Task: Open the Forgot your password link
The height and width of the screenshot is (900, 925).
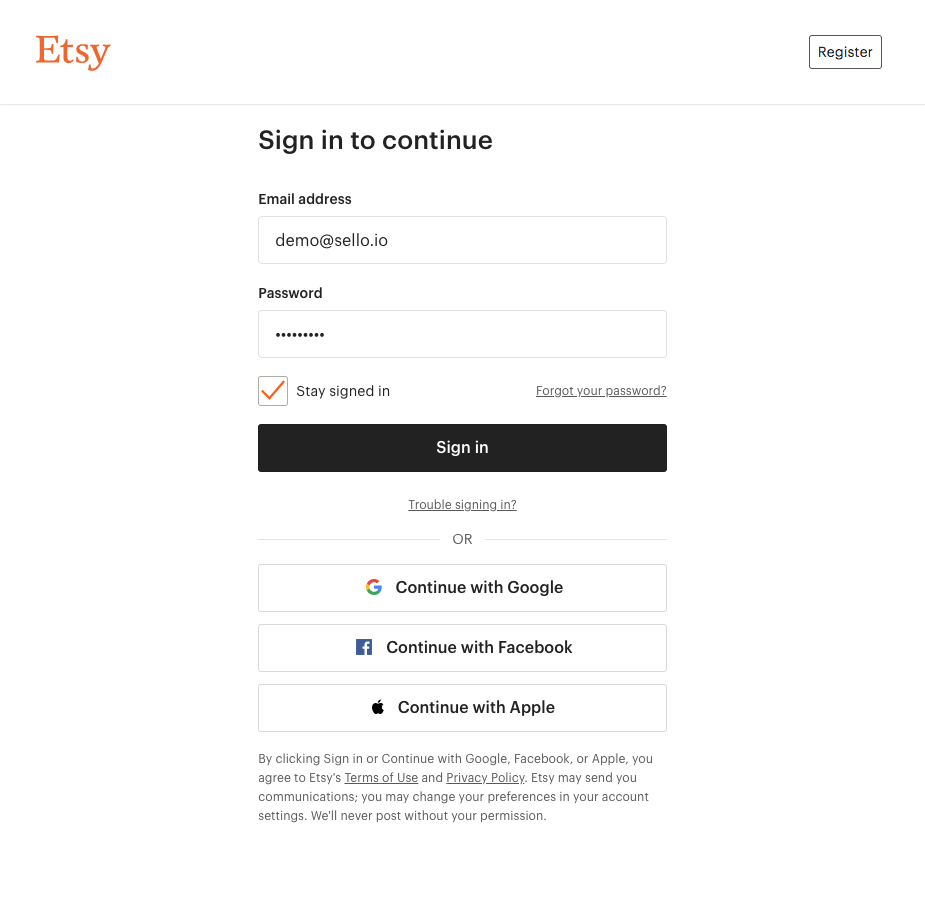Action: 601,390
